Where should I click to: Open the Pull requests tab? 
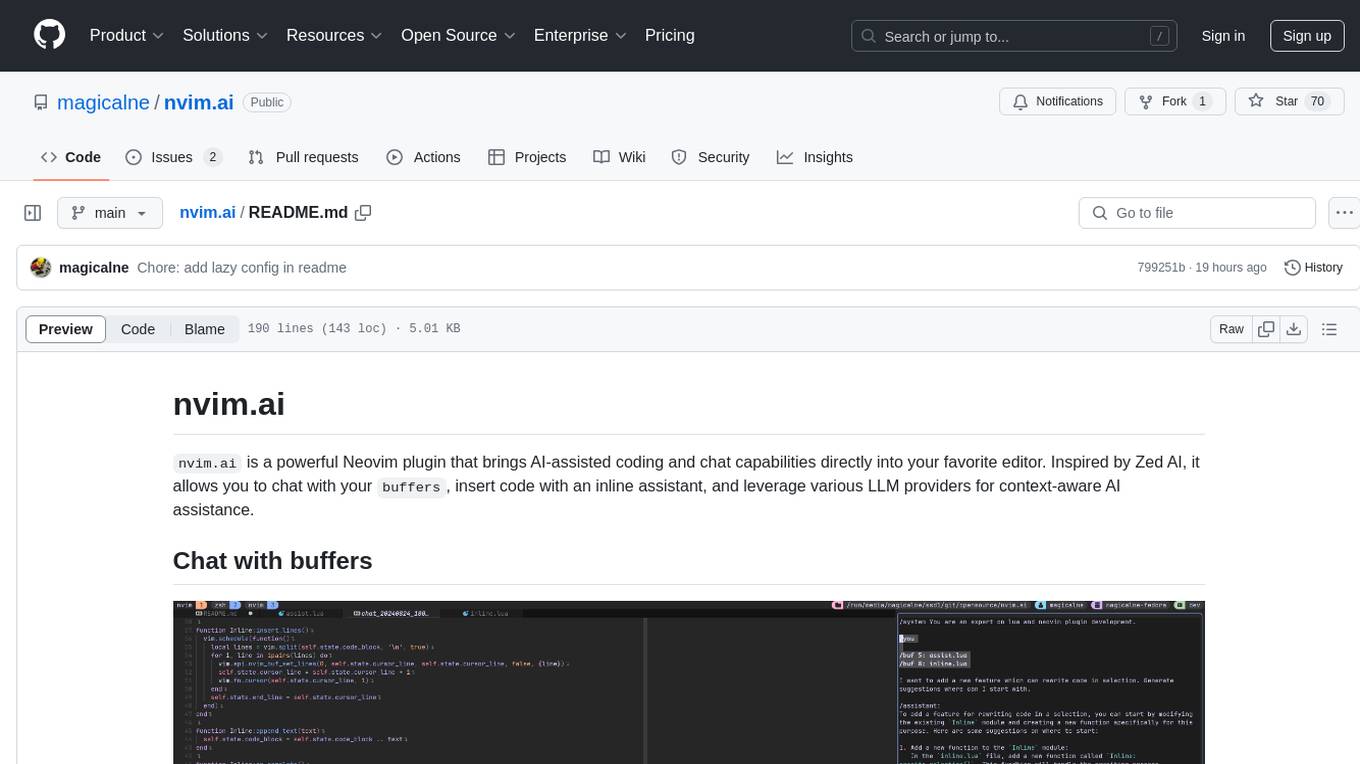tap(303, 157)
